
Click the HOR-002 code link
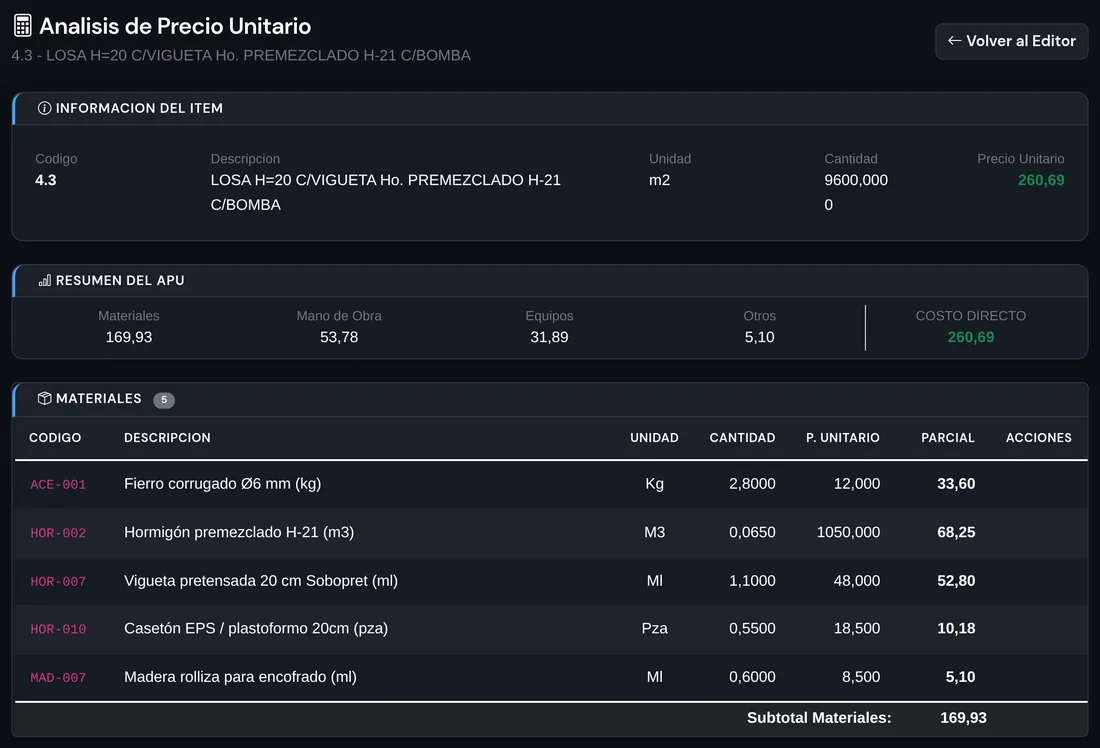[x=58, y=533]
